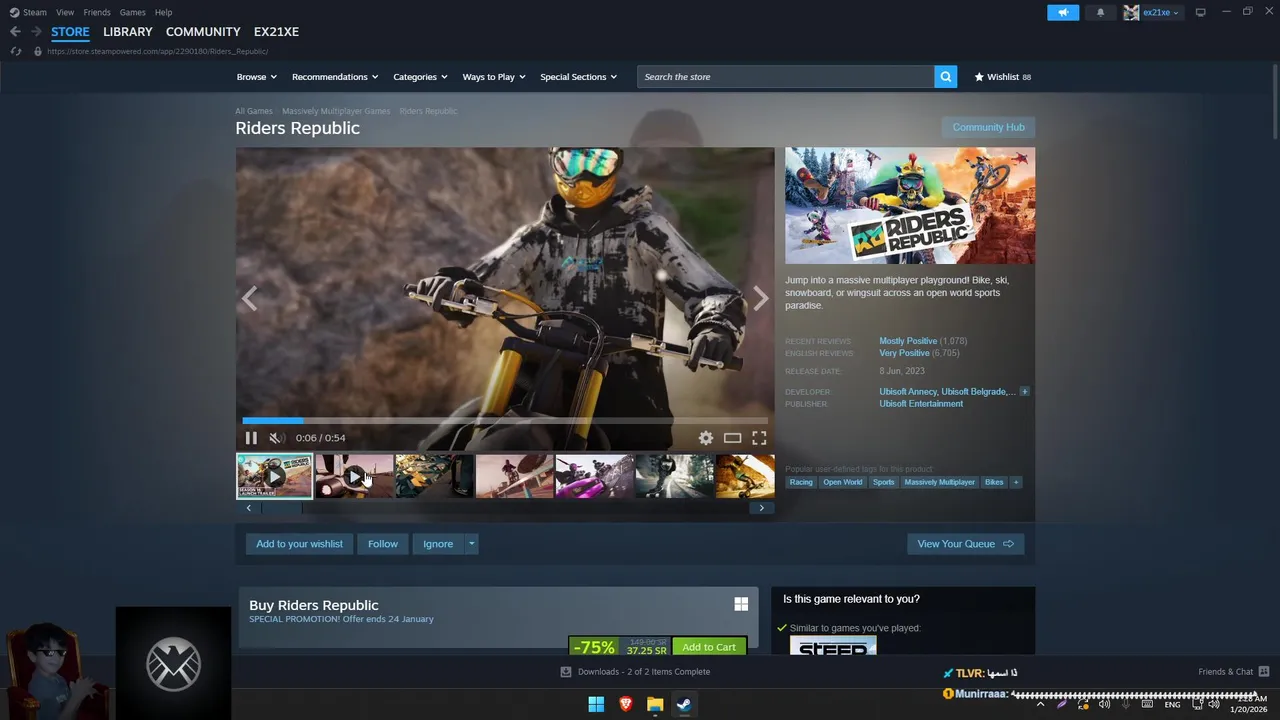This screenshot has height=720, width=1280.
Task: Open File Explorer from taskbar
Action: click(655, 704)
